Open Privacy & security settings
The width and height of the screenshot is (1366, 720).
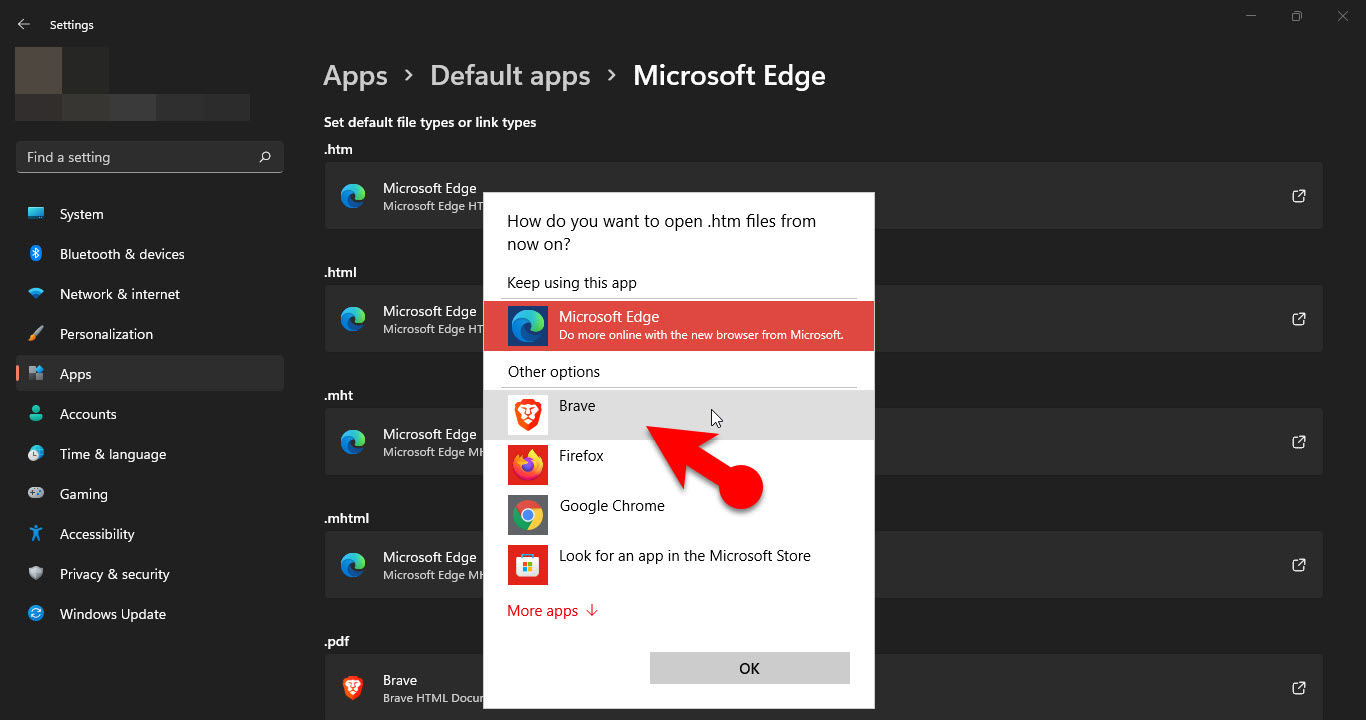[x=150, y=574]
